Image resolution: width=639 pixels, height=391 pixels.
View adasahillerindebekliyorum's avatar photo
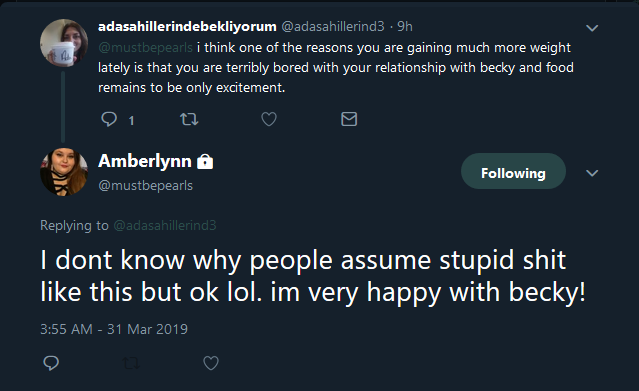(64, 42)
